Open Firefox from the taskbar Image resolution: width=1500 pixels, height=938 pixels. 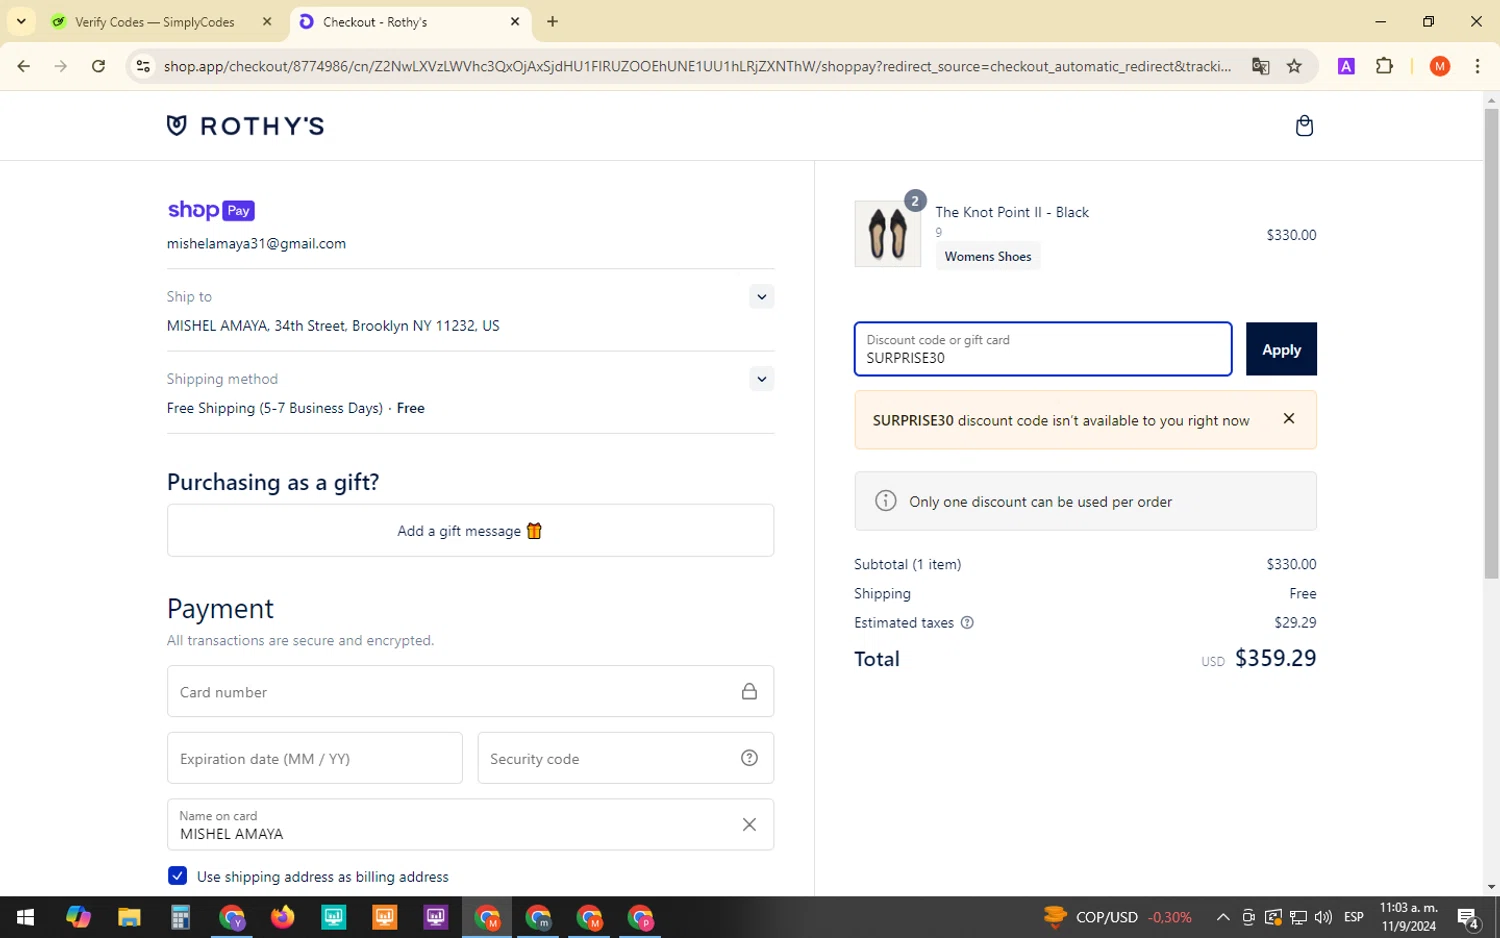tap(283, 917)
